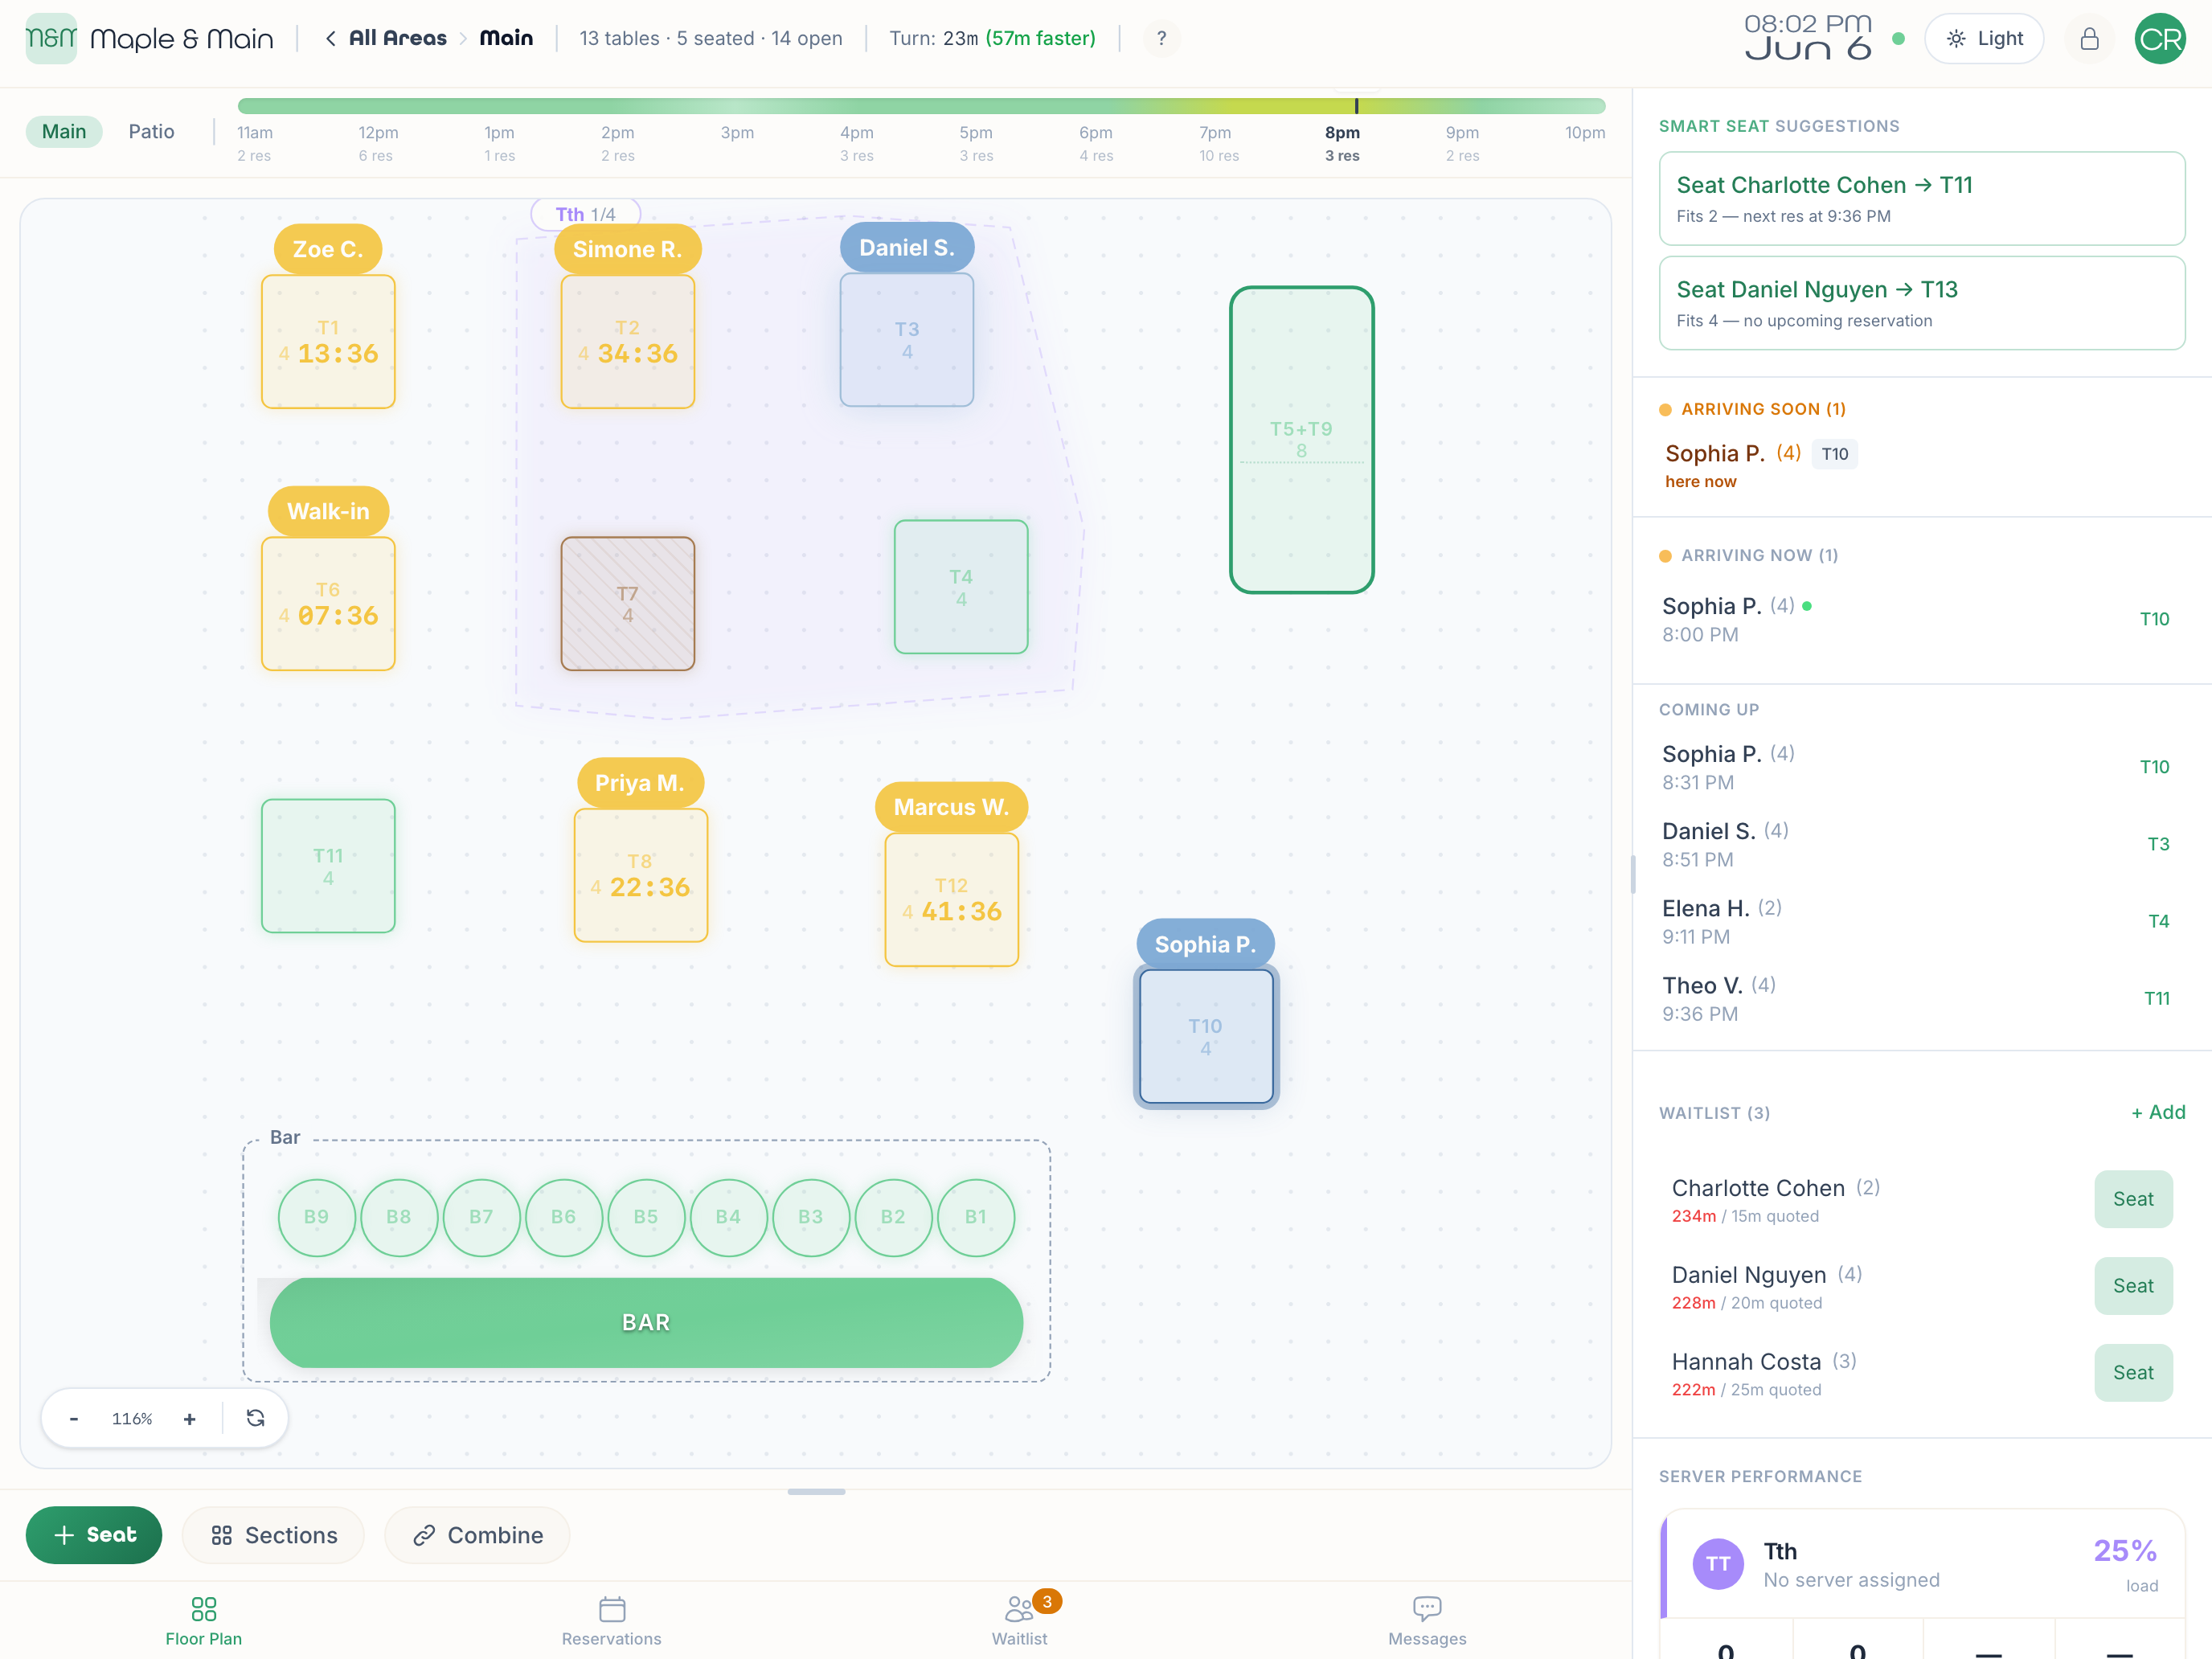
Task: Select bar seat B6
Action: tap(563, 1217)
